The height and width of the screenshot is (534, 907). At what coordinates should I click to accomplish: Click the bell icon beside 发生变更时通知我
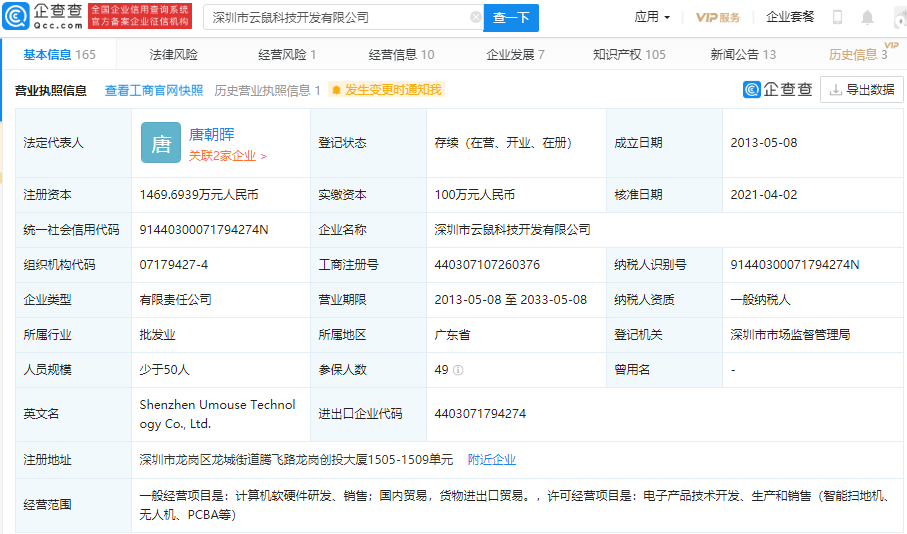tap(336, 90)
